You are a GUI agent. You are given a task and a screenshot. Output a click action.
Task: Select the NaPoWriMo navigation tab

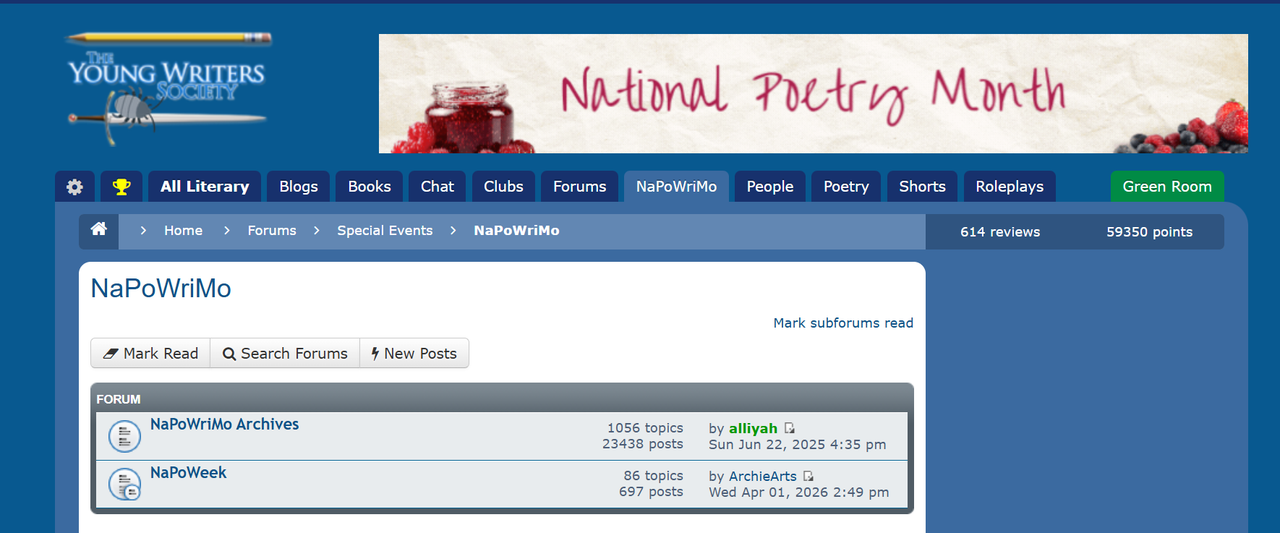pyautogui.click(x=676, y=186)
